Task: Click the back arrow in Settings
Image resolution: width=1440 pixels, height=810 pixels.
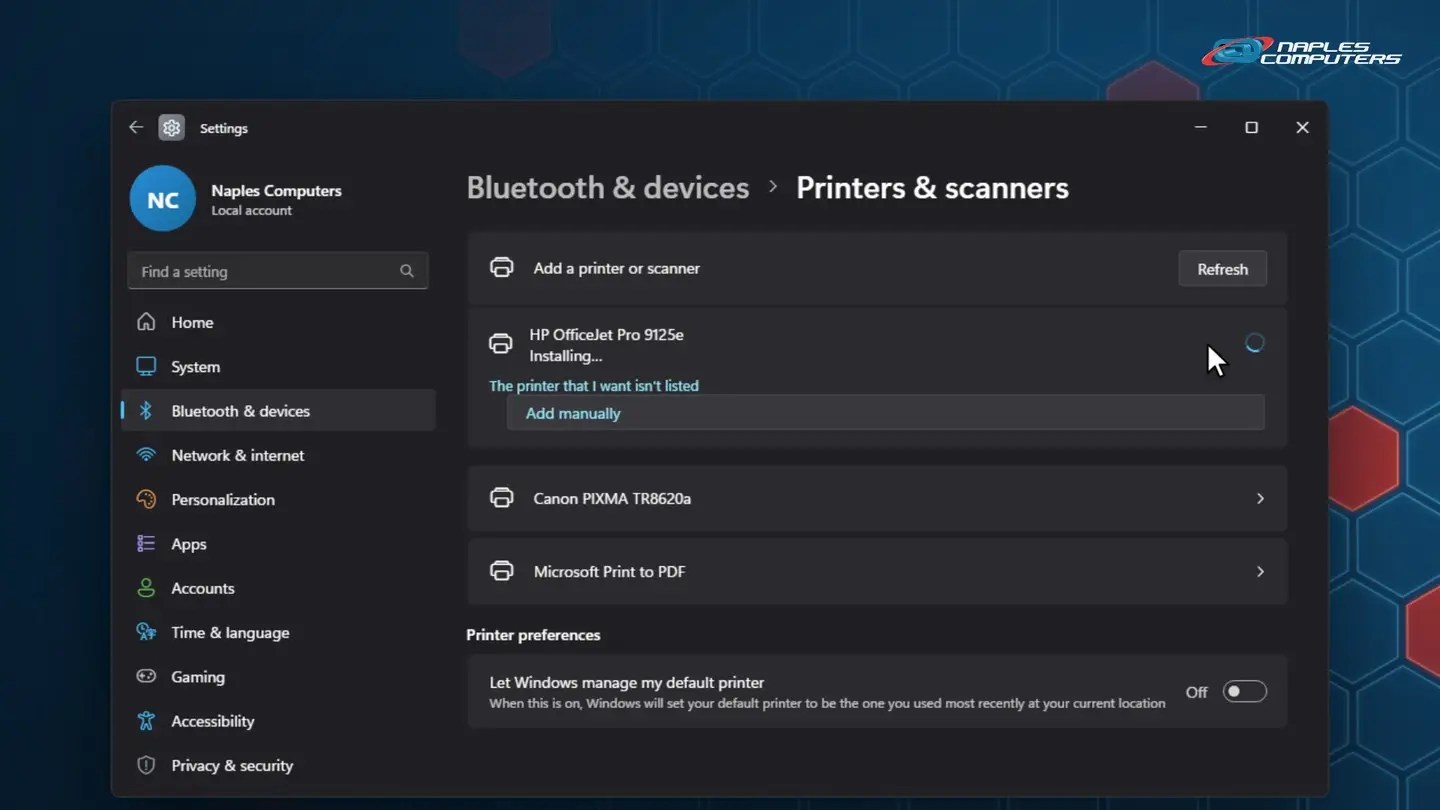Action: click(136, 127)
